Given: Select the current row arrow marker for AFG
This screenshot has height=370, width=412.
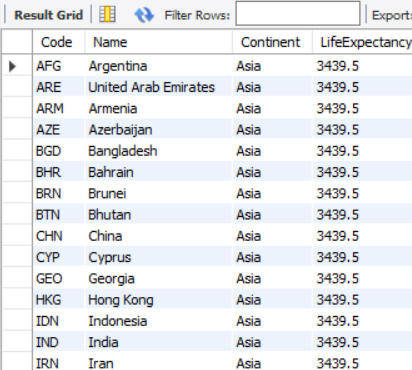Looking at the screenshot, I should (x=12, y=66).
